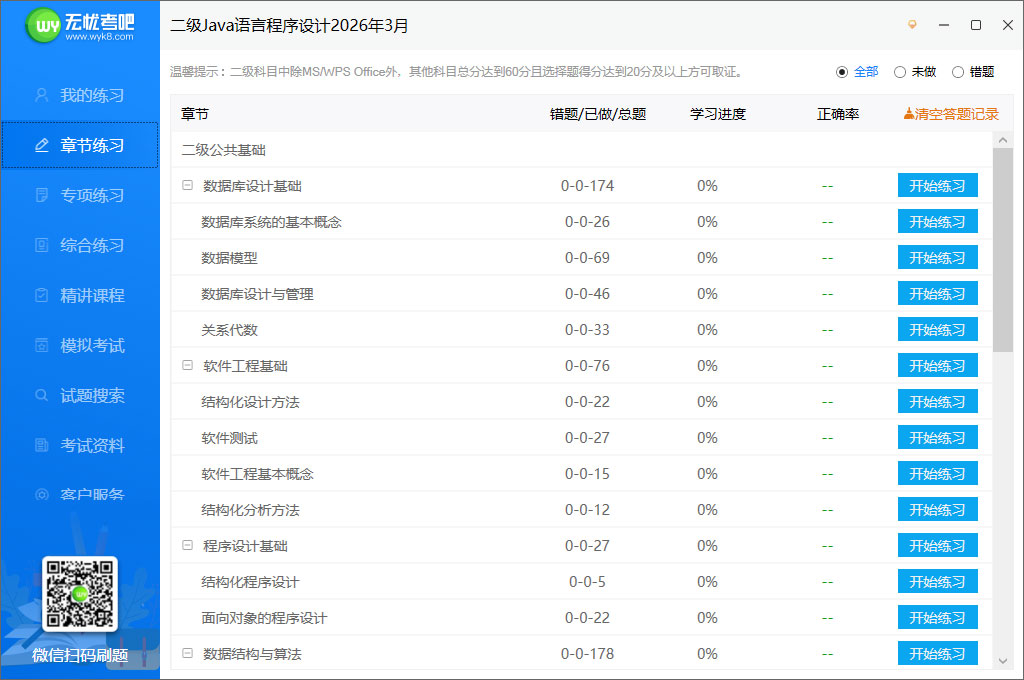The image size is (1024, 680).
Task: Open 试题搜索 to search questions
Action: pyautogui.click(x=80, y=395)
